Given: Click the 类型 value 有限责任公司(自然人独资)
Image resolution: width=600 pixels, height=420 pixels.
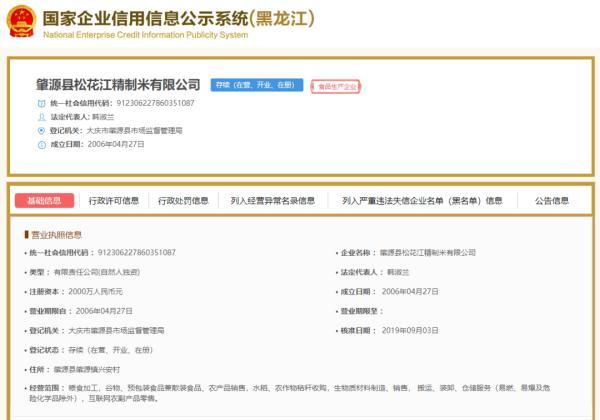Looking at the screenshot, I should point(97,272).
